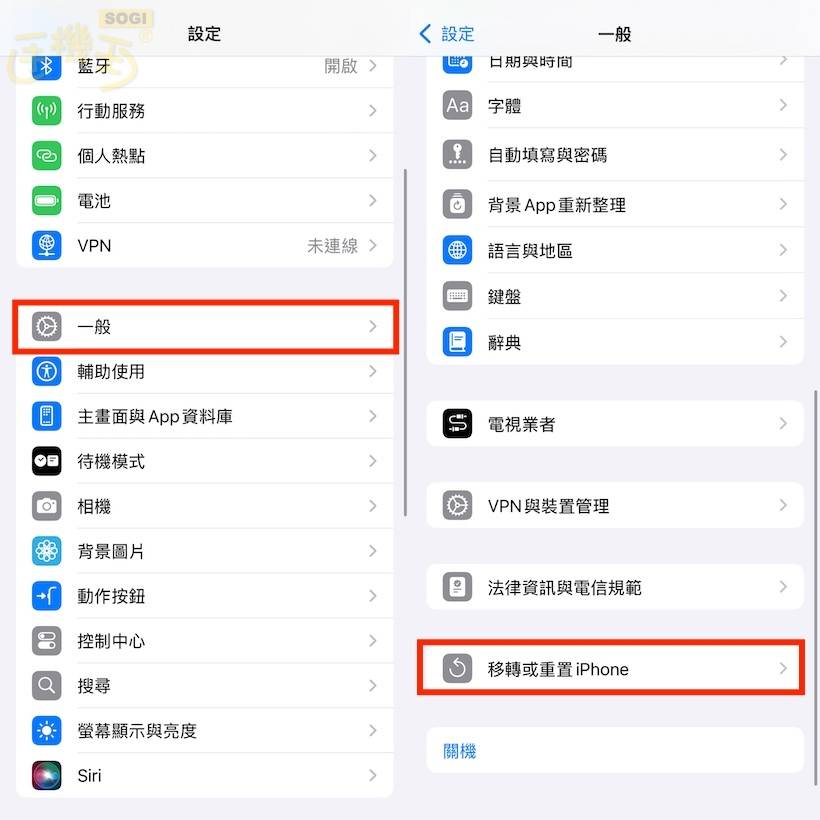Tap the 字體 Aa fonts icon
Image resolution: width=820 pixels, height=820 pixels.
(457, 105)
